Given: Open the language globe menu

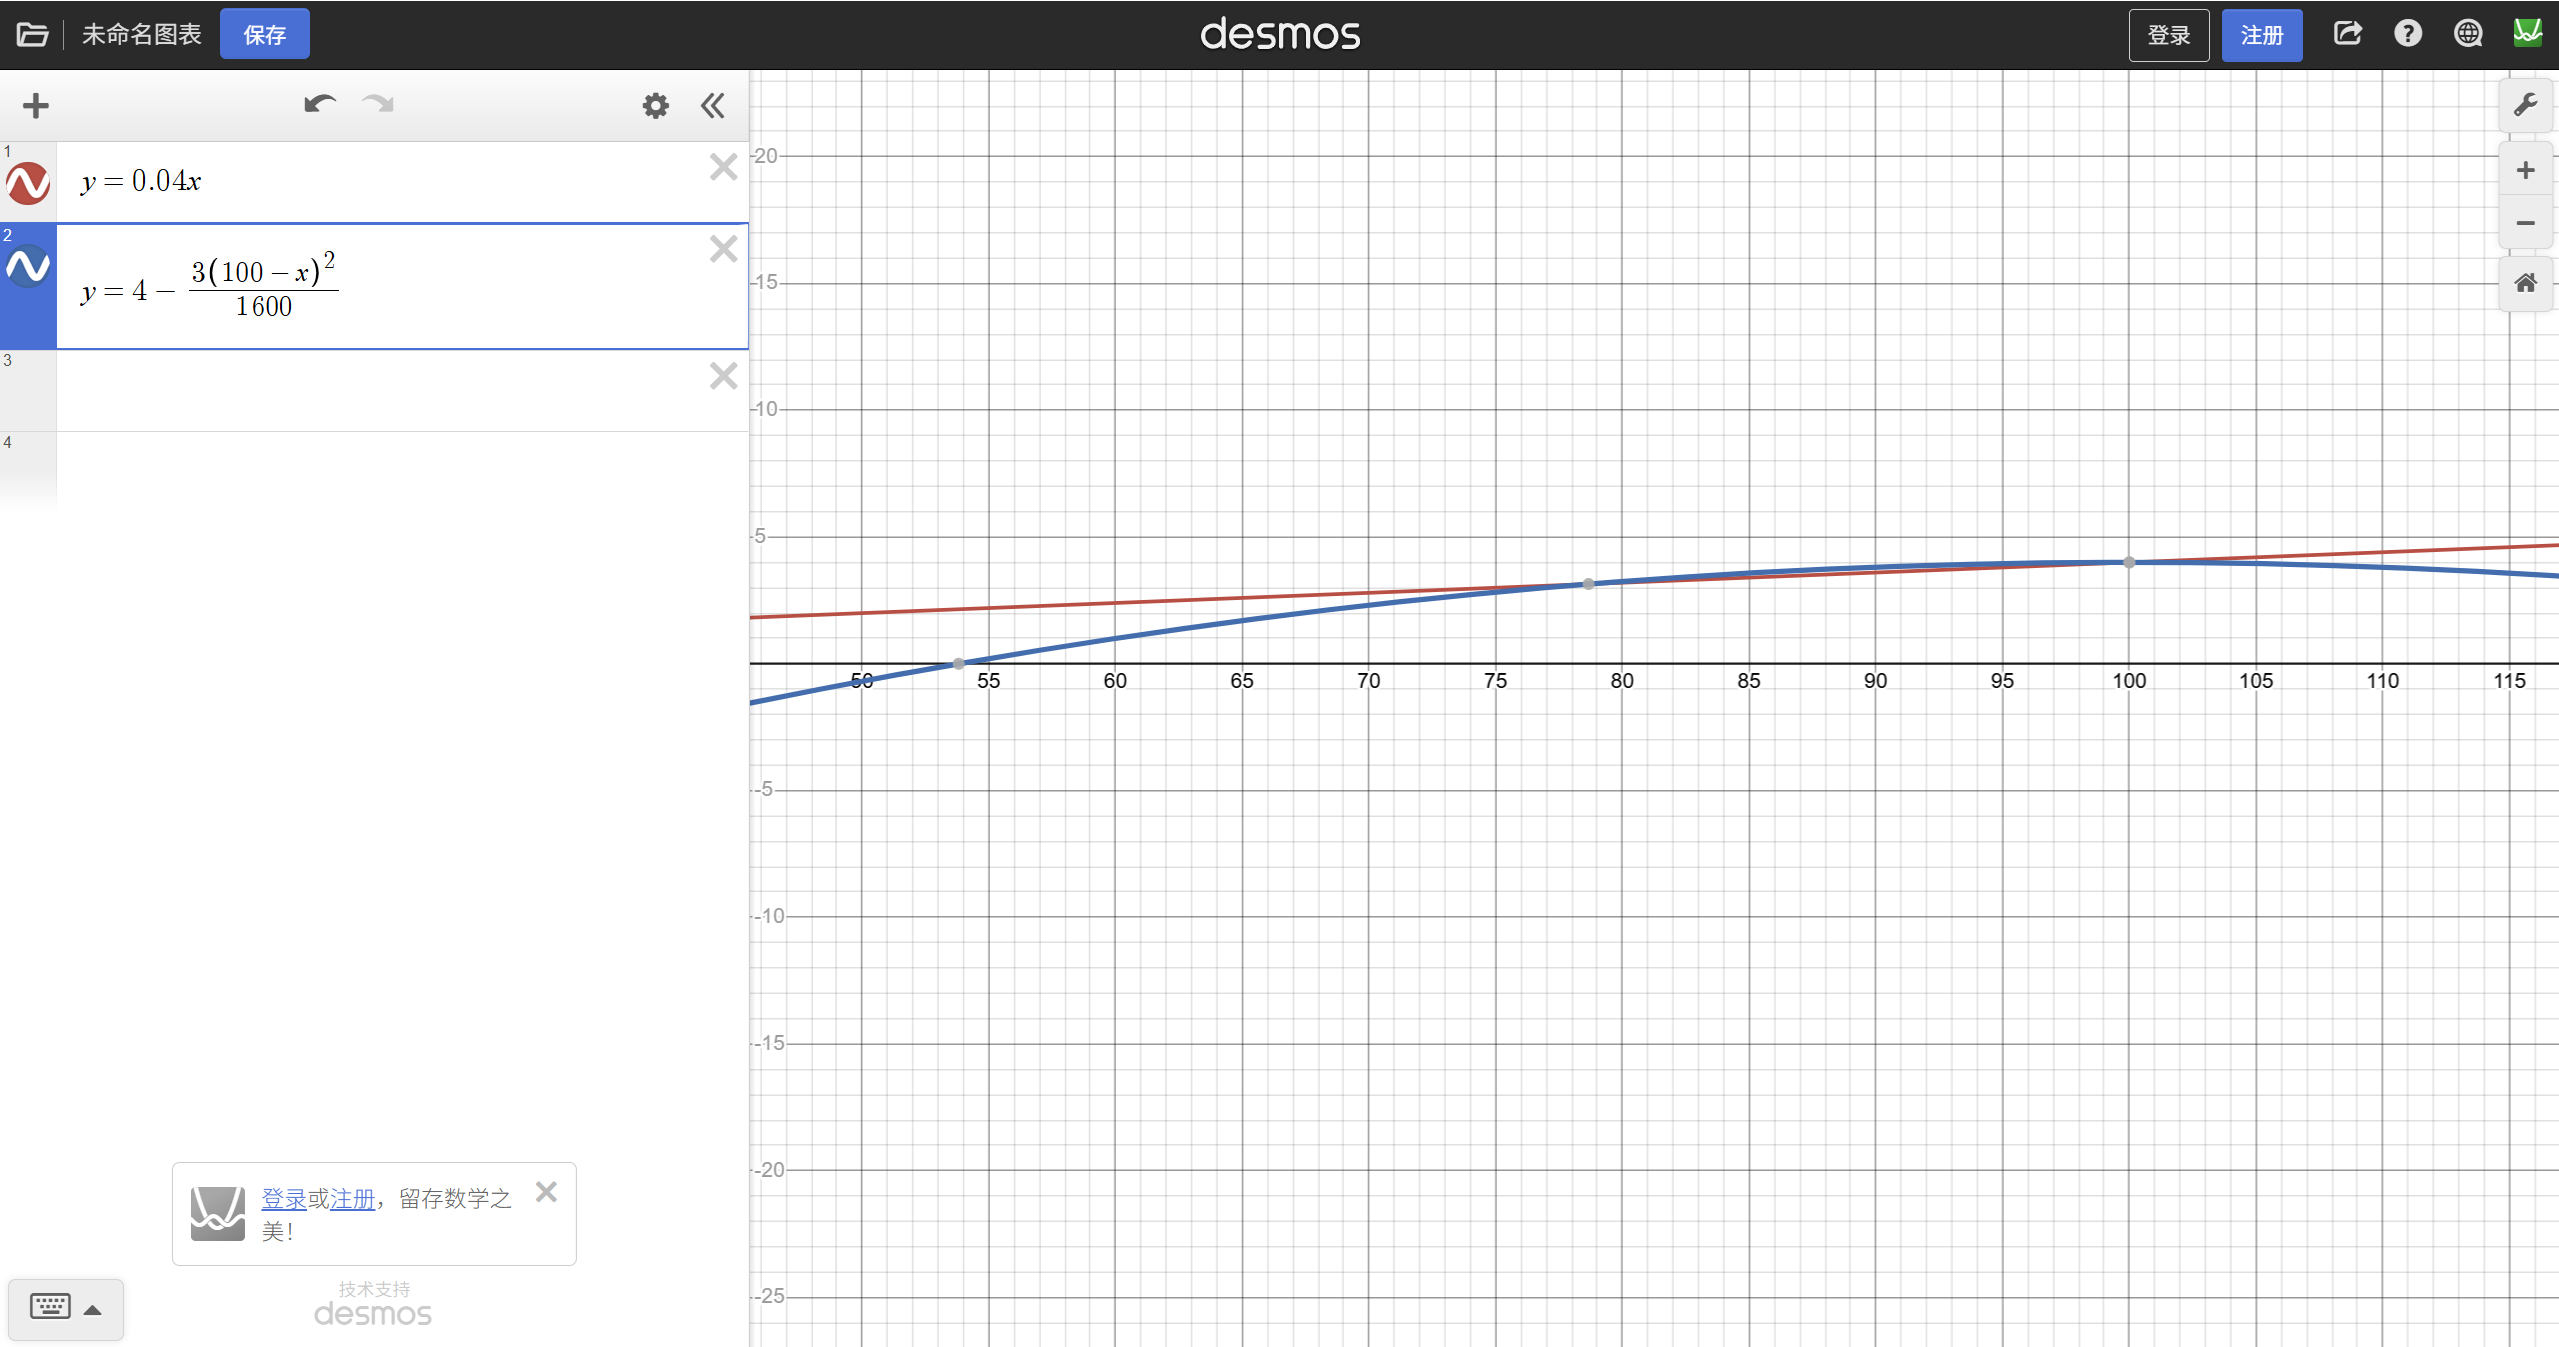Looking at the screenshot, I should [2468, 34].
